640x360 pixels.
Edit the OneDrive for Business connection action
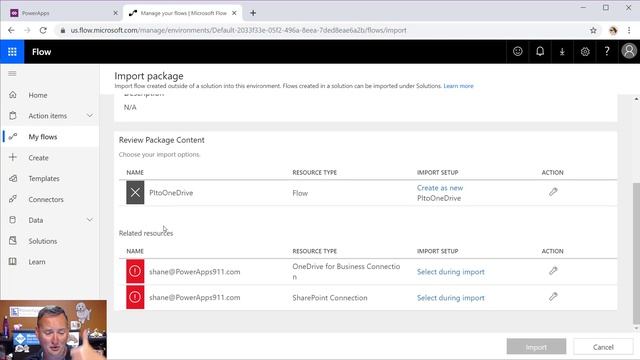(x=553, y=271)
